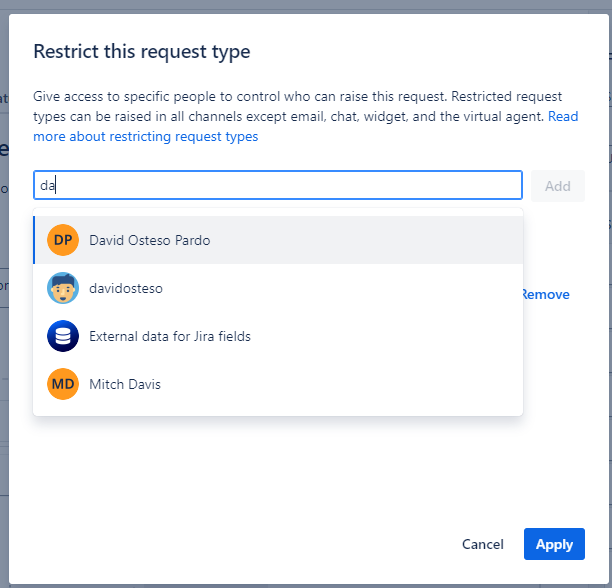
Task: Click empty dialog area left of Cancel
Action: pos(250,544)
